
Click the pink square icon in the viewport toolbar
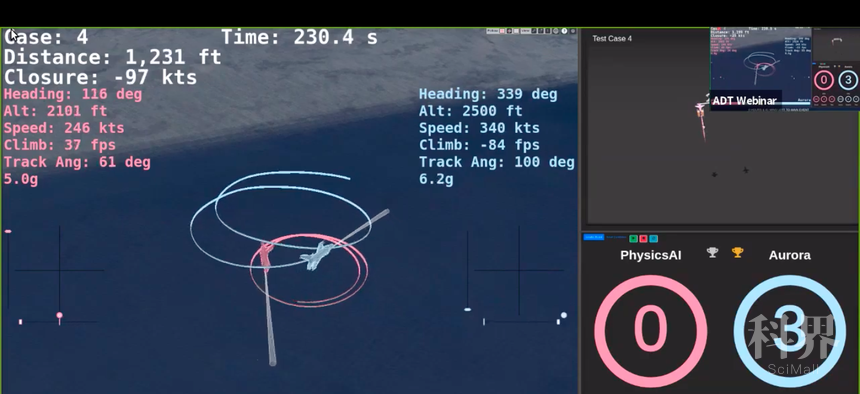[x=502, y=31]
